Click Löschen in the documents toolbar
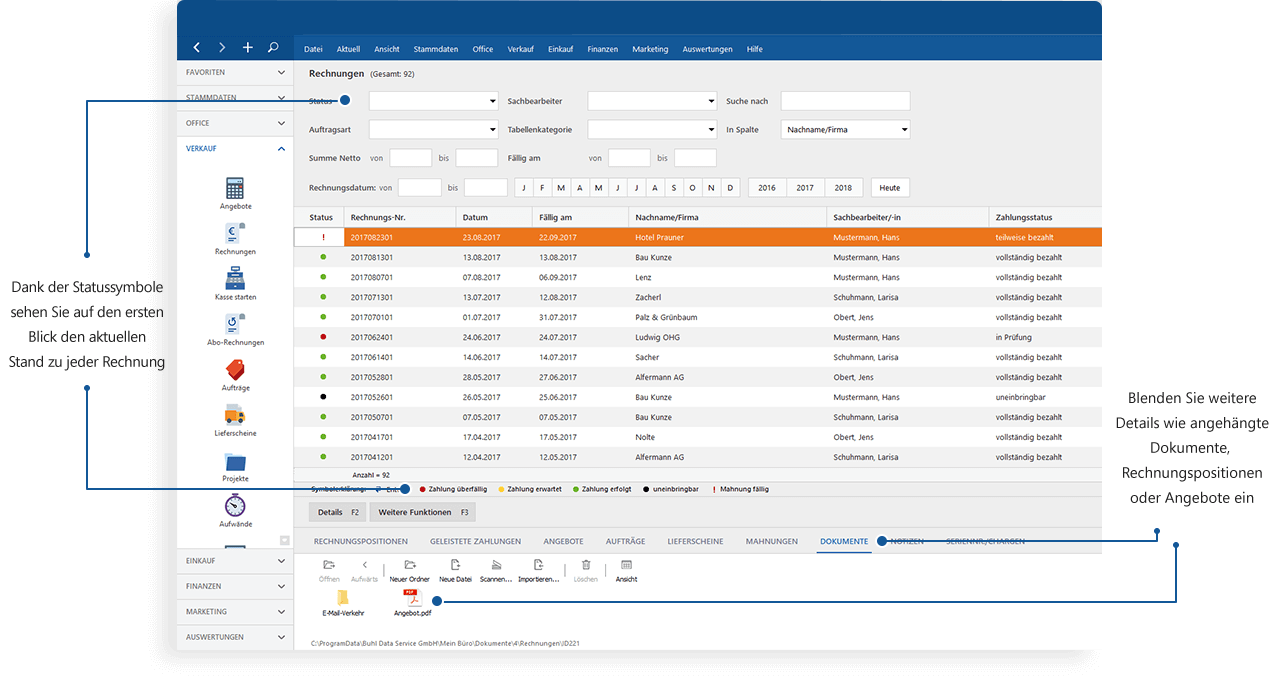 586,571
